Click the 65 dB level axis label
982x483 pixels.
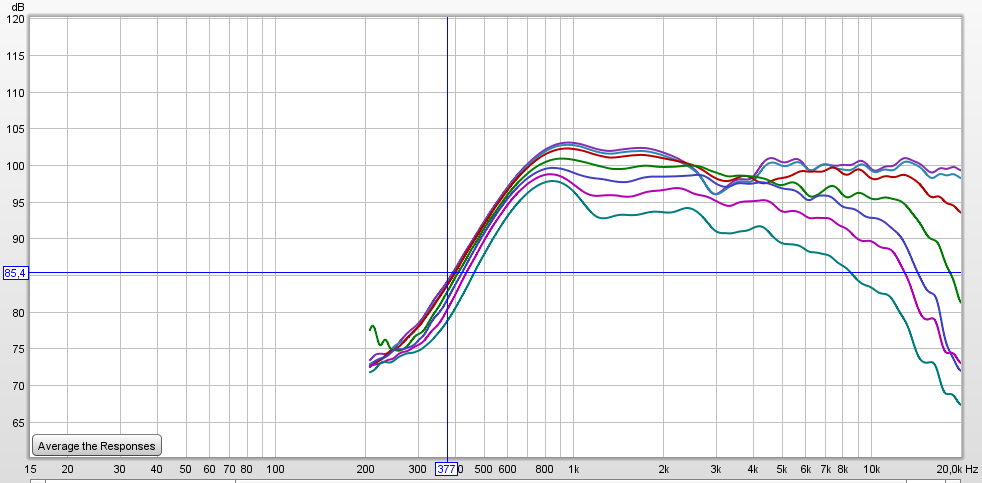[x=19, y=423]
